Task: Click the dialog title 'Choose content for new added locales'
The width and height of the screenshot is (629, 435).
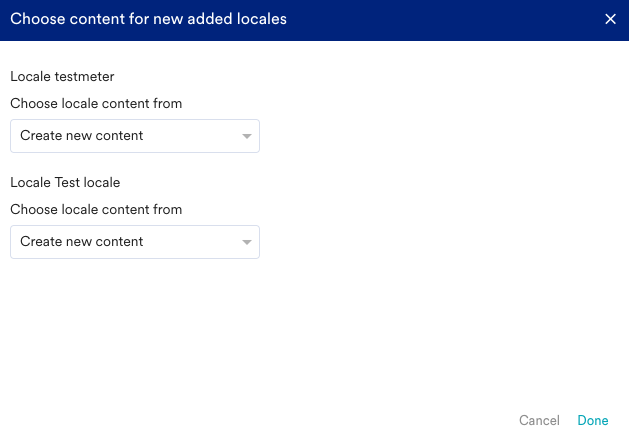Action: [x=148, y=19]
